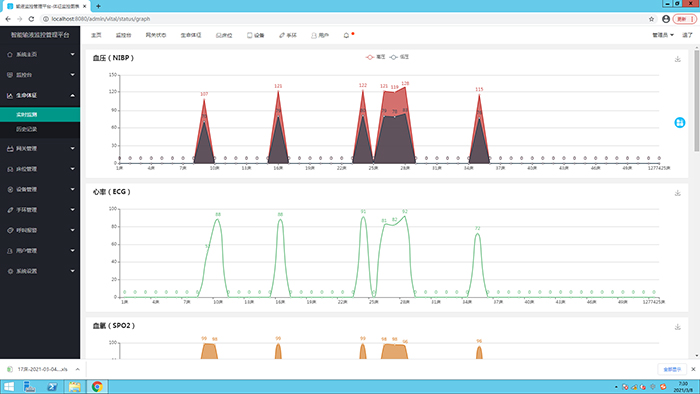The height and width of the screenshot is (394, 700).
Task: Open the downloaded 17床-2021-03-04 xls file
Action: click(x=39, y=369)
